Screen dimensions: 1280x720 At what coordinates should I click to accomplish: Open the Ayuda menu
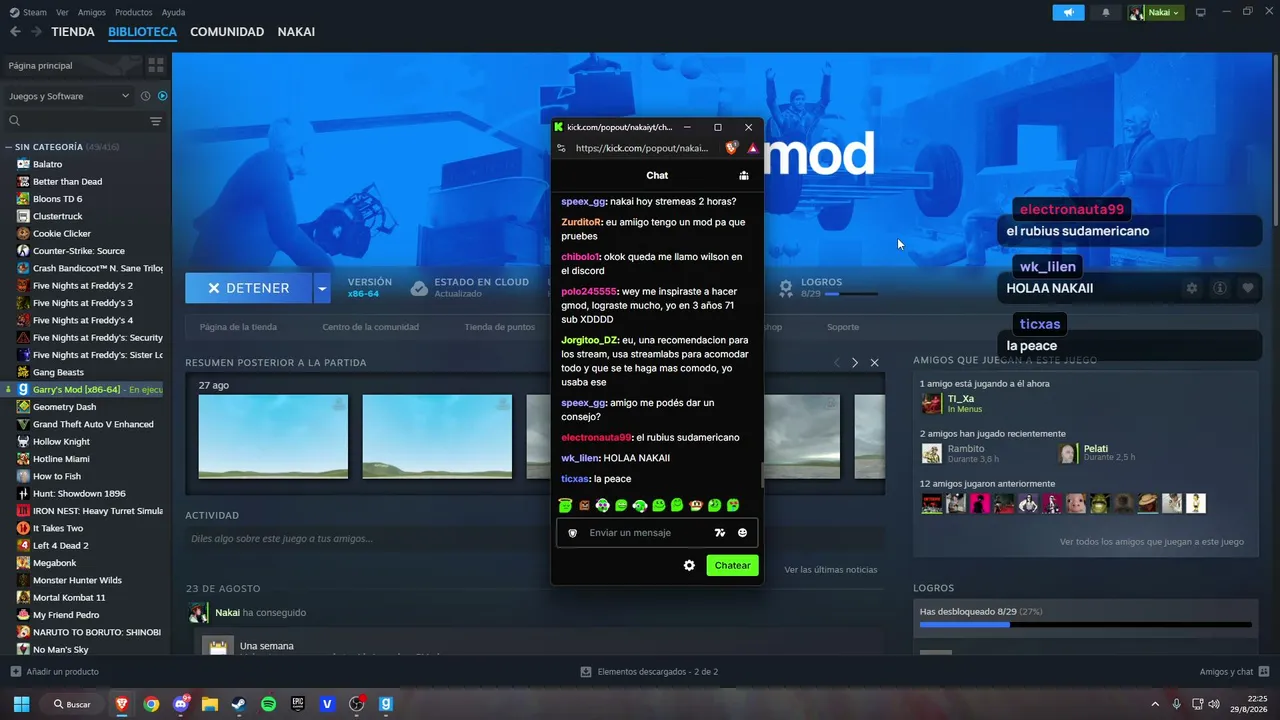coord(173,12)
